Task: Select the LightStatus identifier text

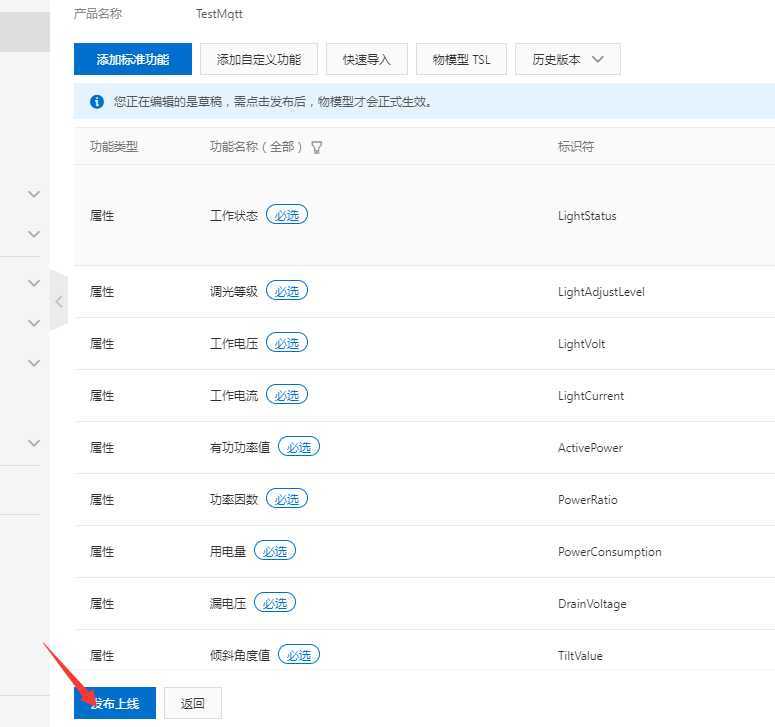Action: [587, 216]
